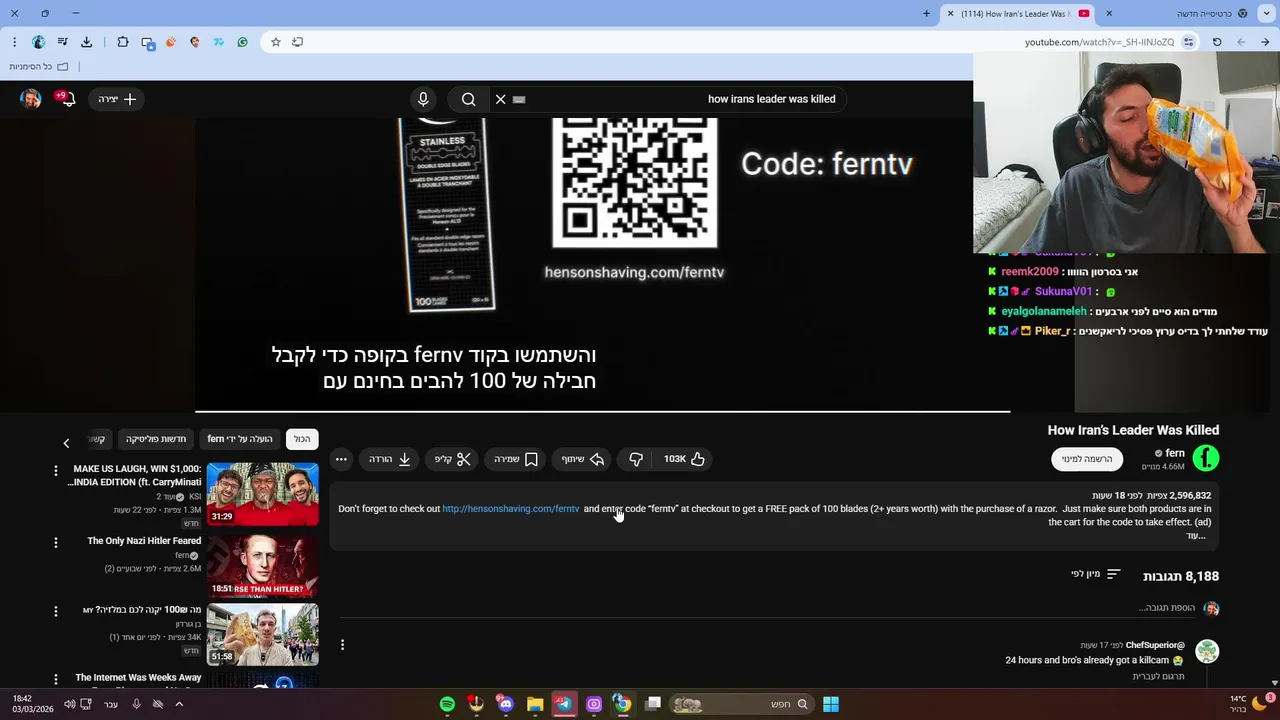Open 'The Internet Was Weeks Away' video title
The image size is (1280, 720).
(138, 678)
